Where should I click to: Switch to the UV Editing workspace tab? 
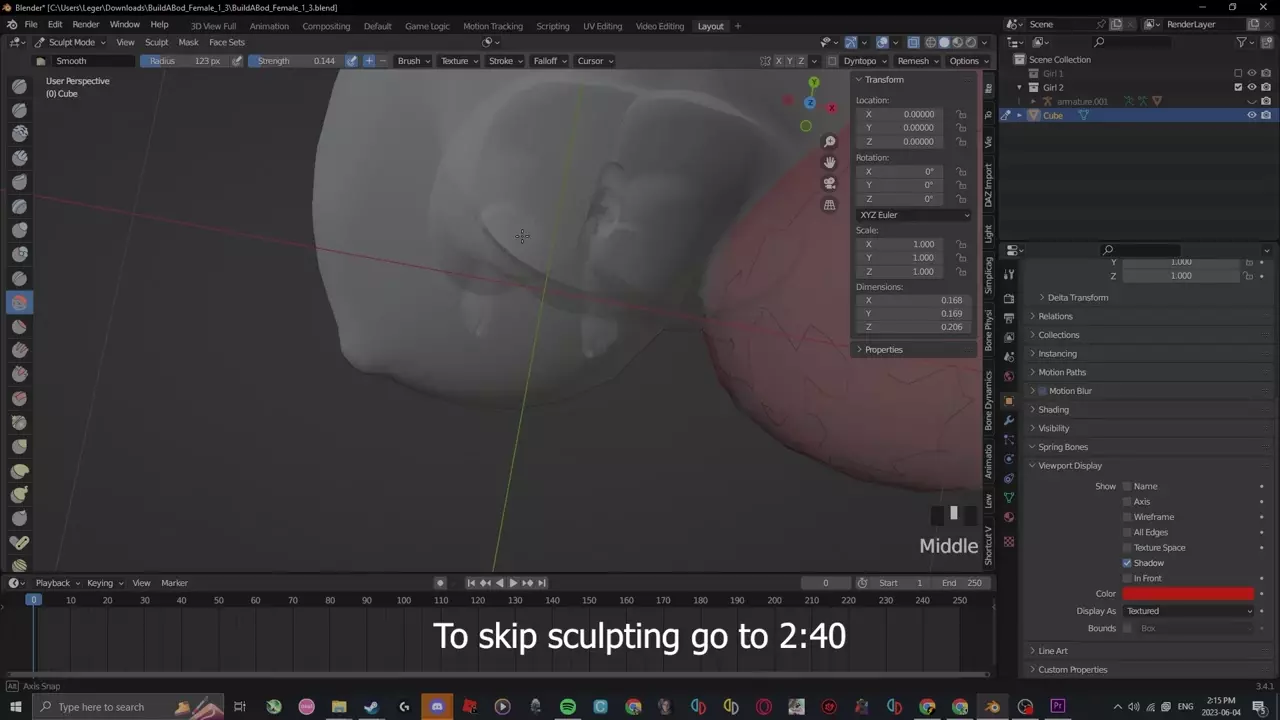pyautogui.click(x=602, y=26)
